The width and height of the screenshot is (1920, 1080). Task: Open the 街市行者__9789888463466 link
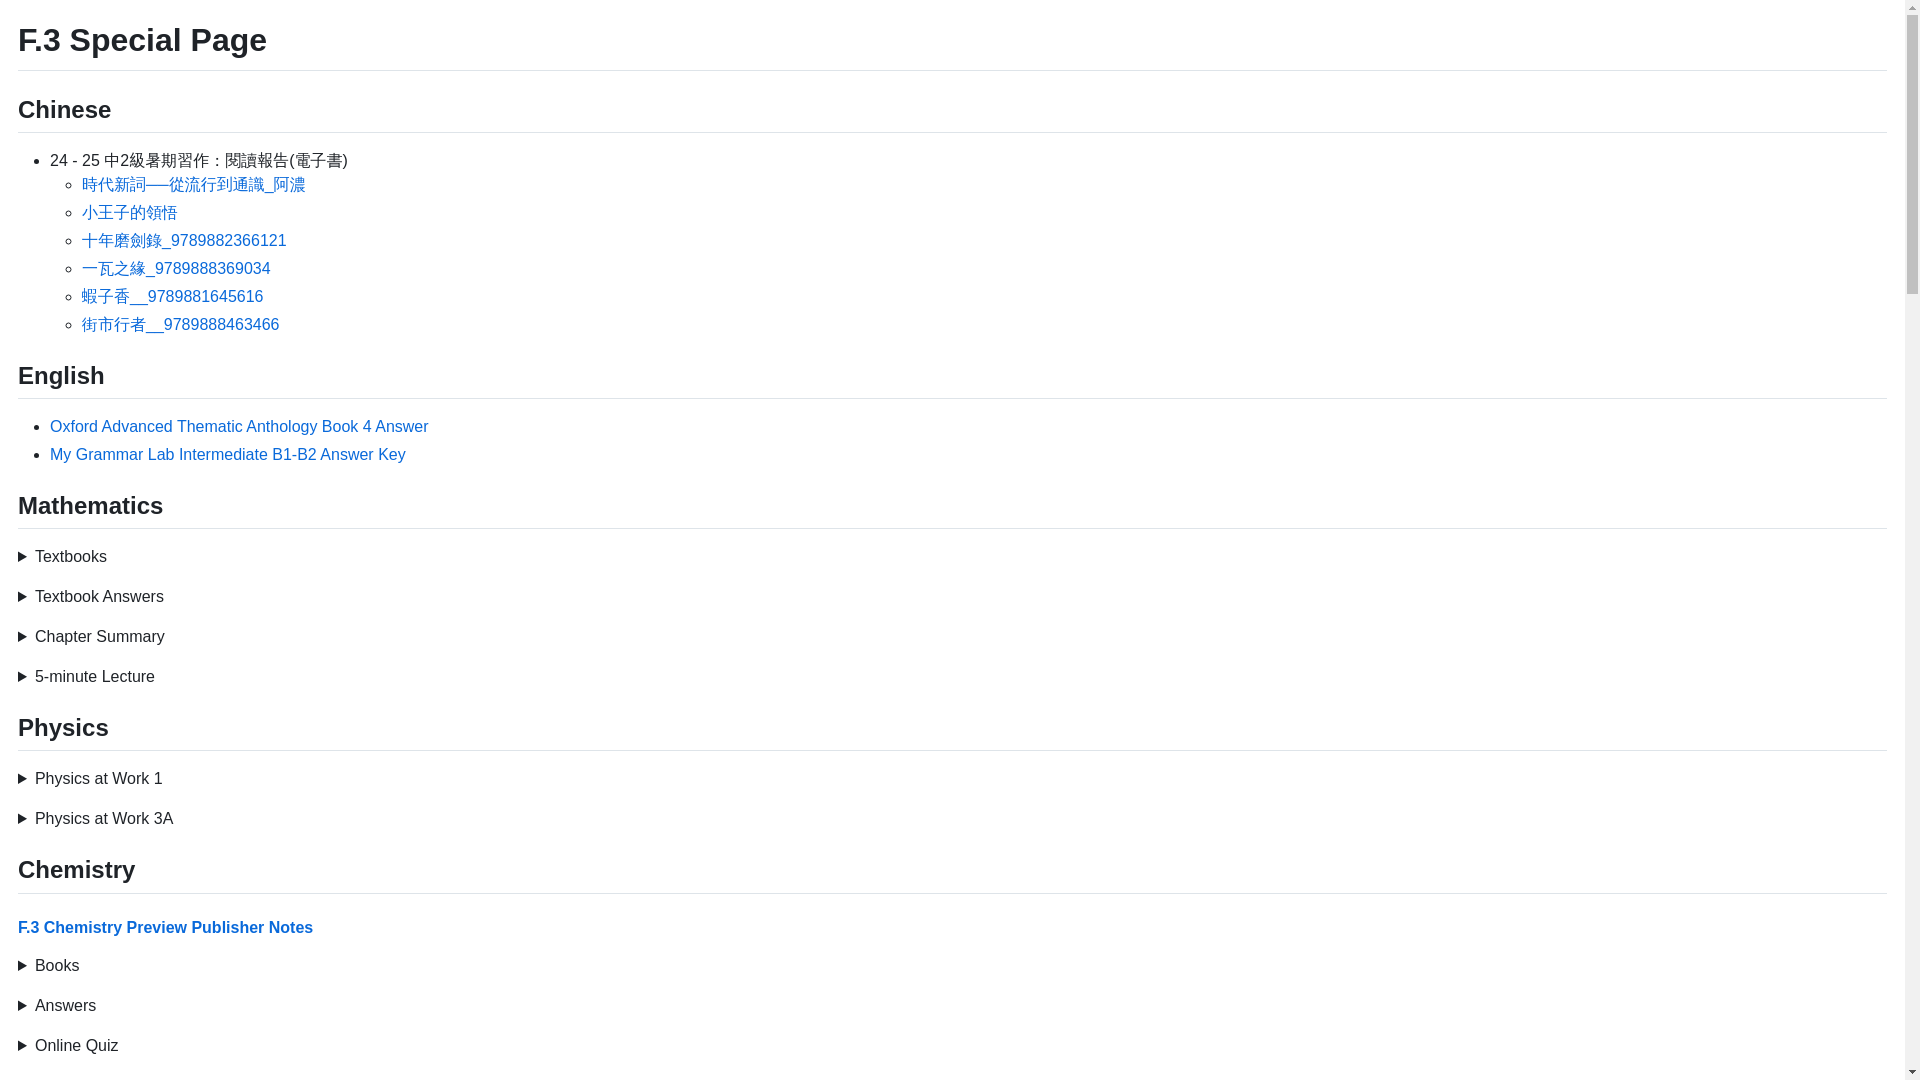tap(180, 325)
